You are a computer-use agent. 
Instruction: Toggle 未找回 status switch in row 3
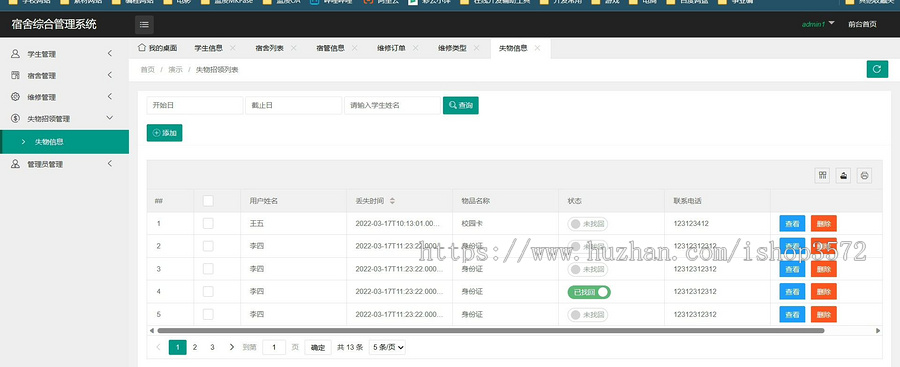pos(588,269)
